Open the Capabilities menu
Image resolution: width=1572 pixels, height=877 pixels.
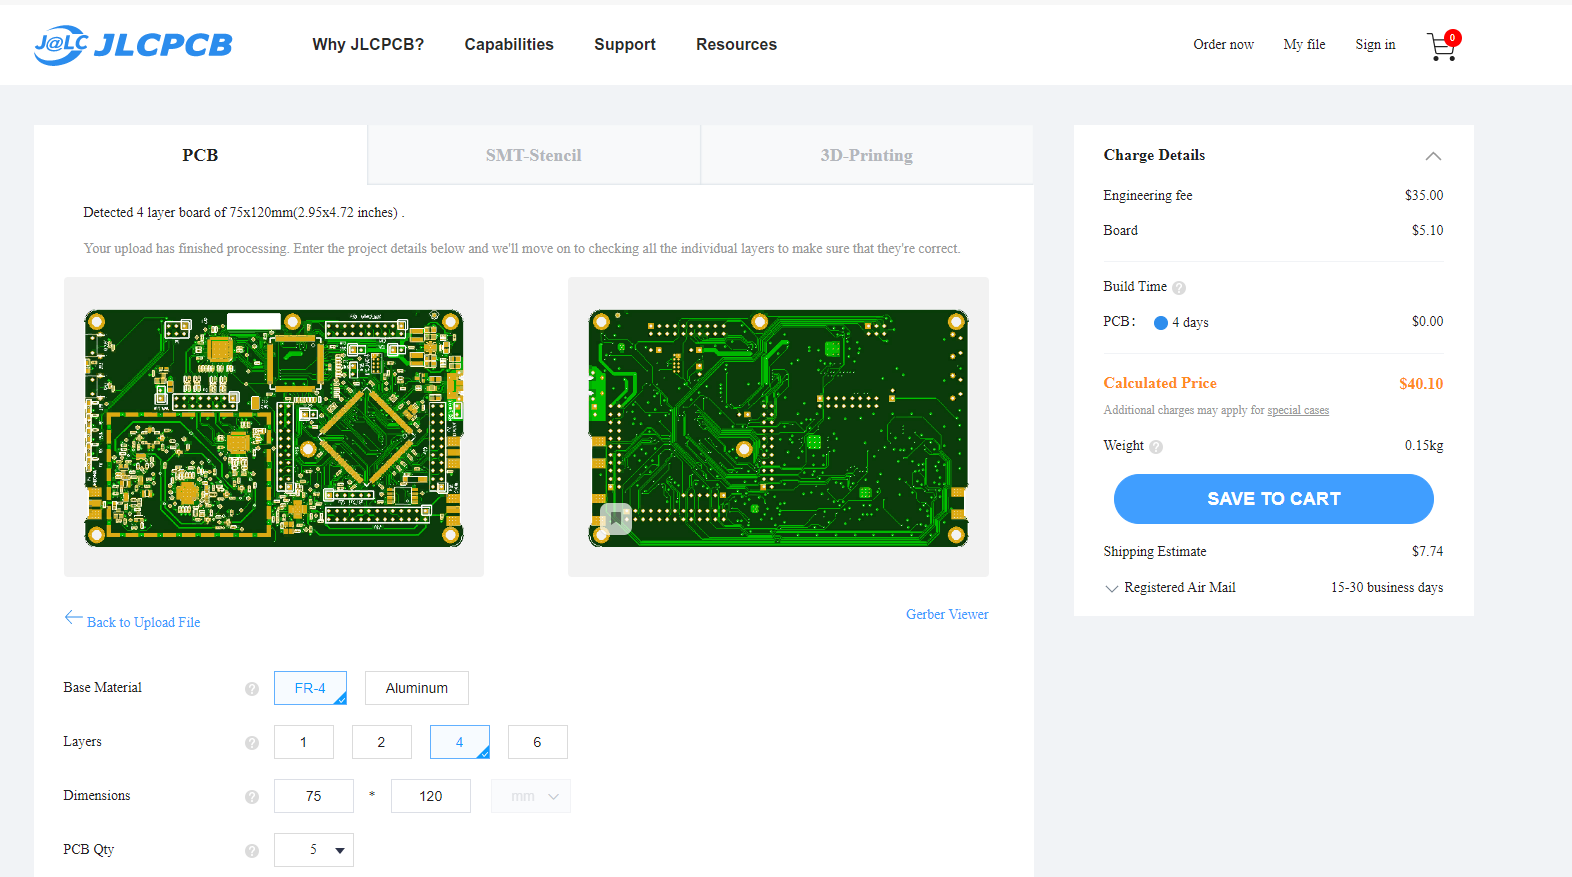point(509,44)
